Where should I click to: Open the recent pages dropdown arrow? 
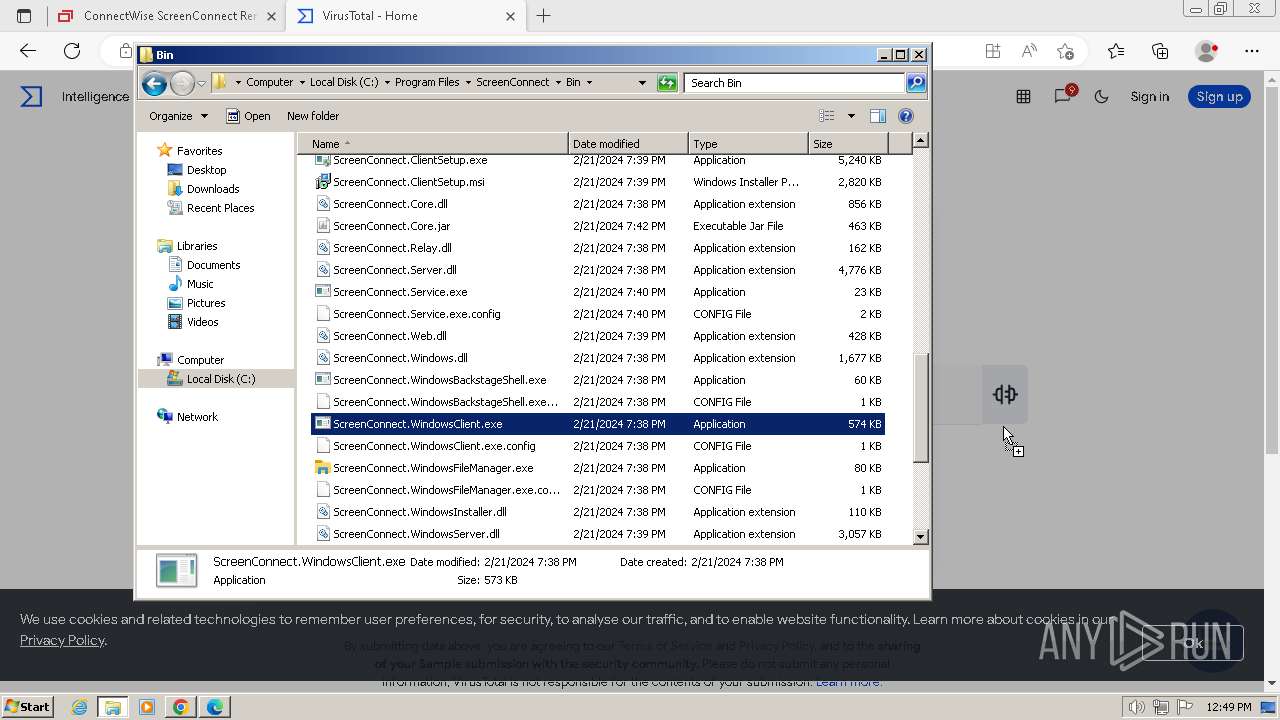pos(201,83)
